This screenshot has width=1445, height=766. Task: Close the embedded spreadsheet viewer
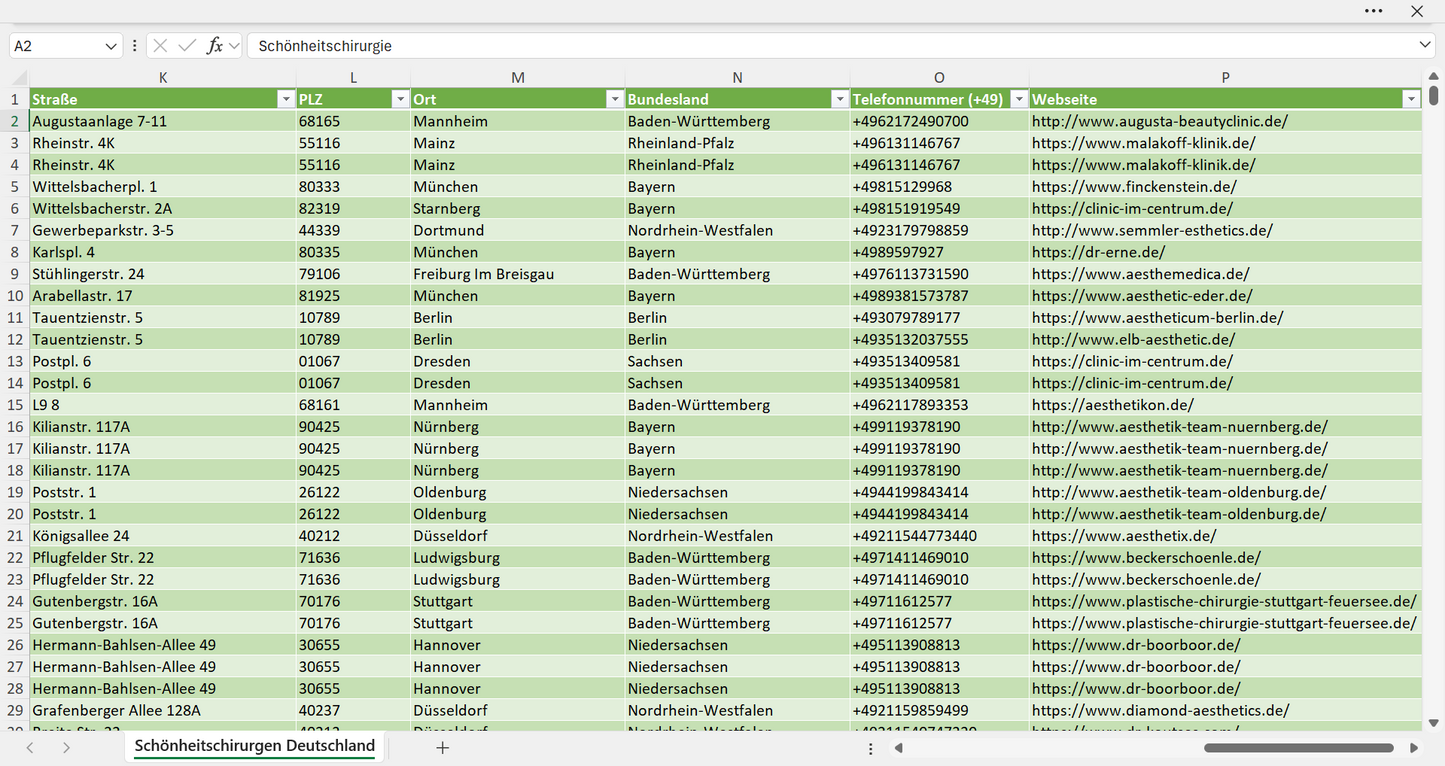coord(1417,11)
